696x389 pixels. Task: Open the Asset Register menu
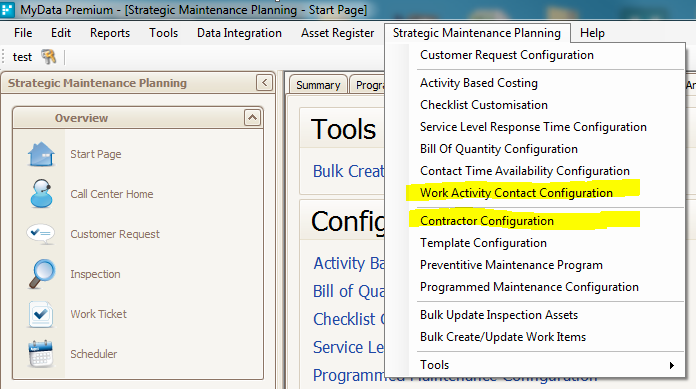(x=337, y=33)
